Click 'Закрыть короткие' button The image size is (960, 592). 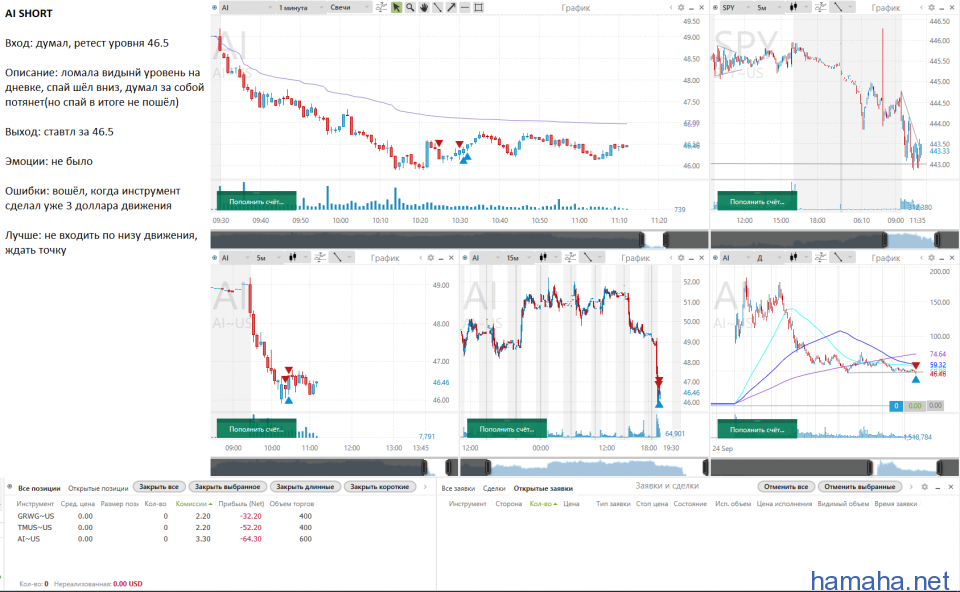380,487
